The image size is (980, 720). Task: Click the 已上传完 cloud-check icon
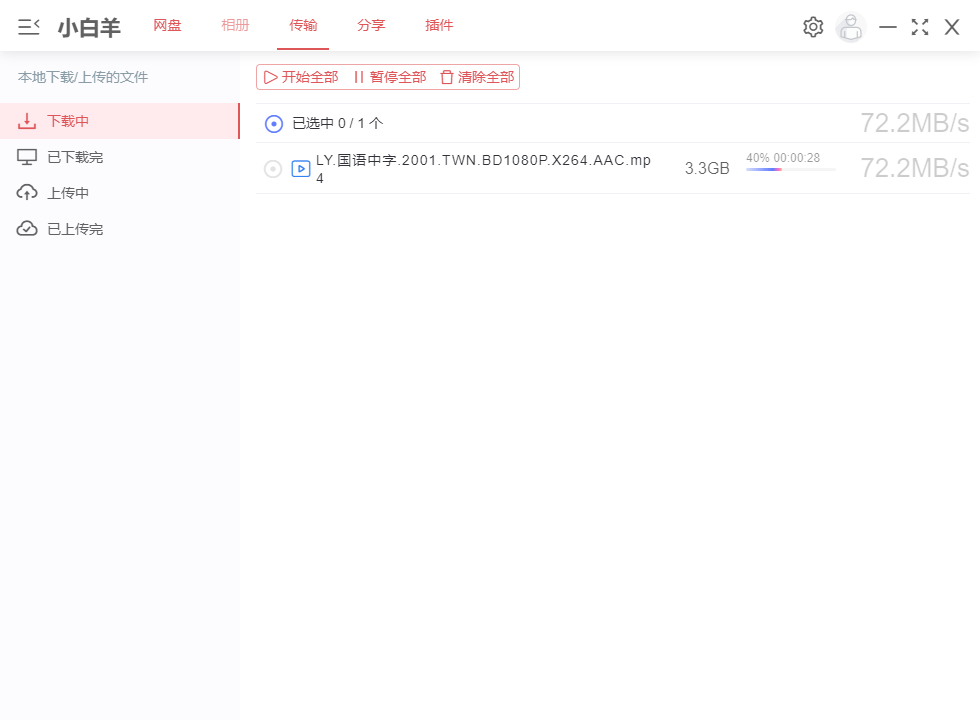pos(25,228)
